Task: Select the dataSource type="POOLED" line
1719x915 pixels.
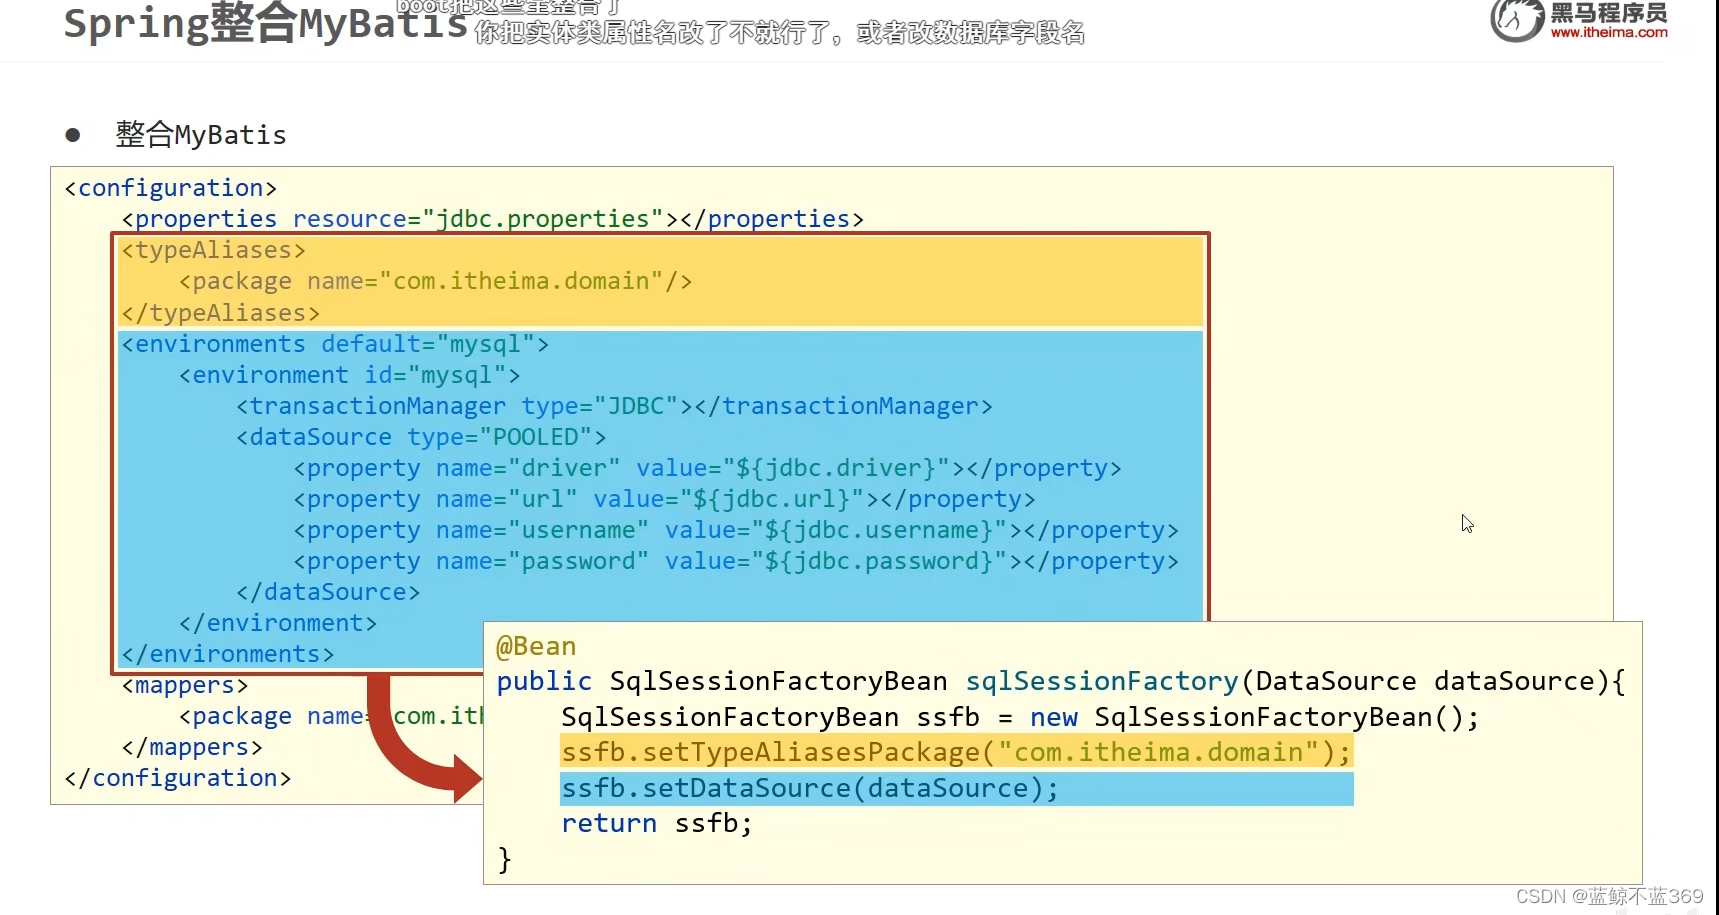Action: click(421, 437)
